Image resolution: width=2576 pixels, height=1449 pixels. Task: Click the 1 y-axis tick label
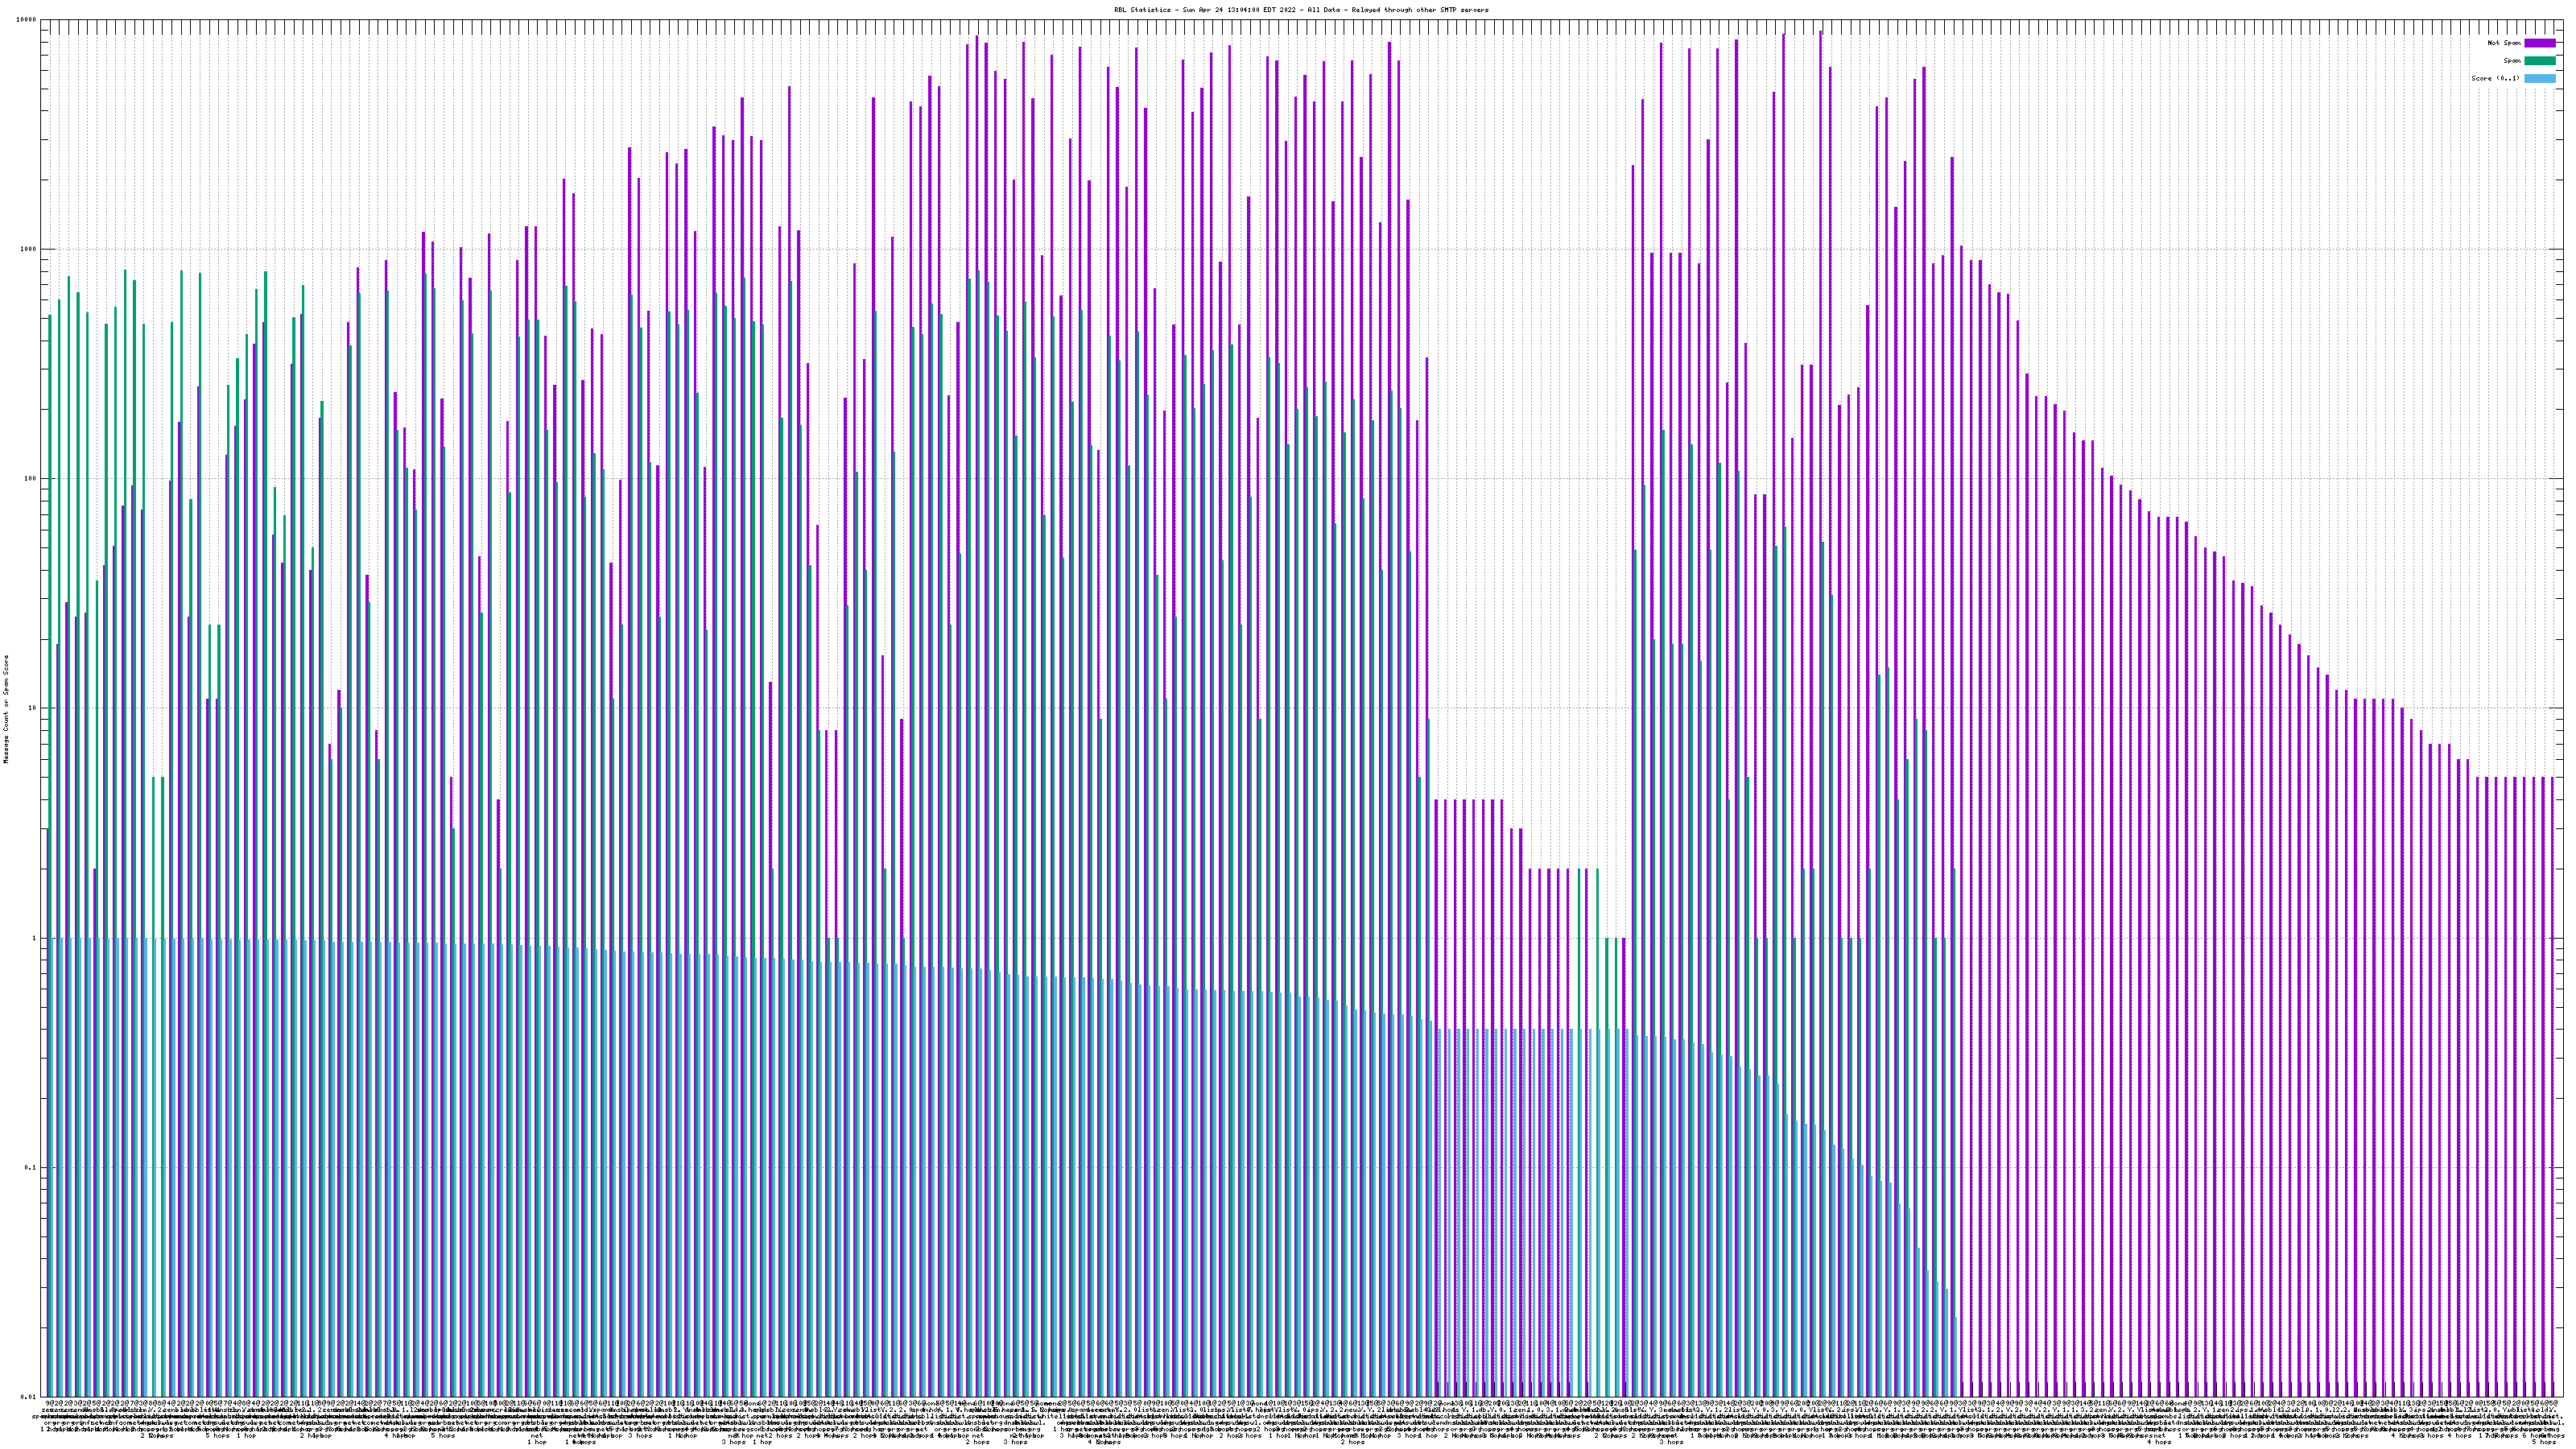(35, 938)
